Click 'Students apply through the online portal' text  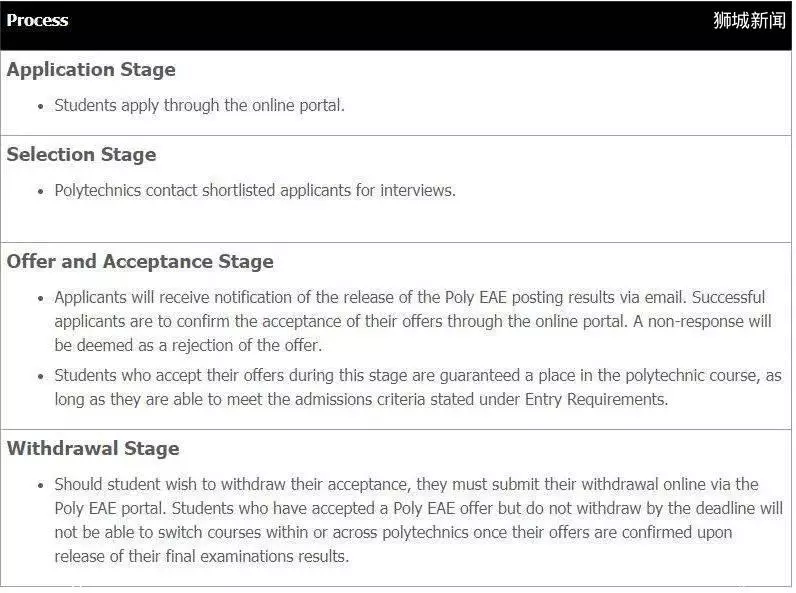200,105
